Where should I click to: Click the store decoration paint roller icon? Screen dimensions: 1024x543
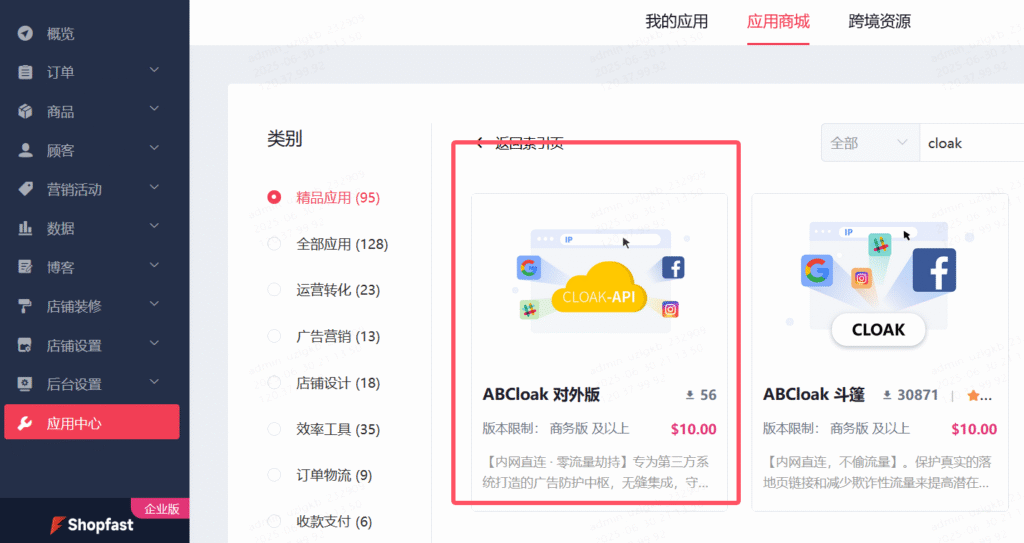click(x=25, y=306)
